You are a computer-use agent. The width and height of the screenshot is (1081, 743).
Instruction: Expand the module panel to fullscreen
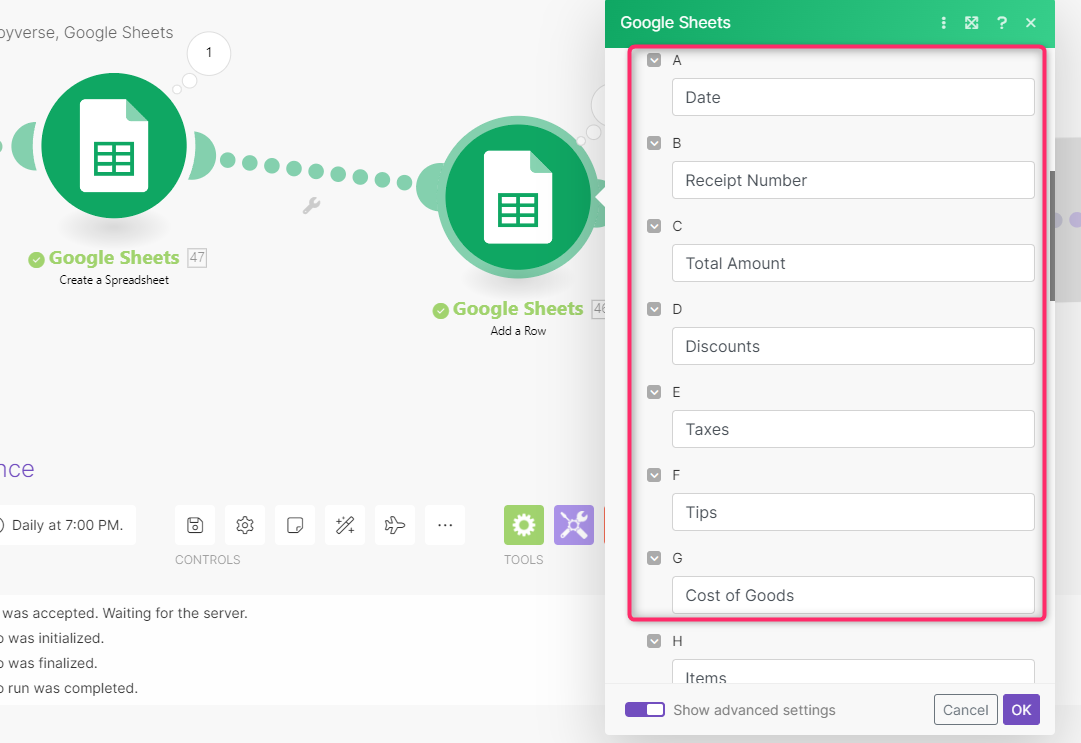(971, 23)
